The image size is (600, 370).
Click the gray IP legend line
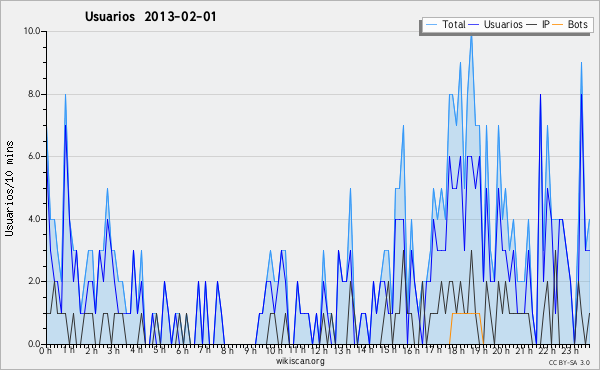[532, 25]
